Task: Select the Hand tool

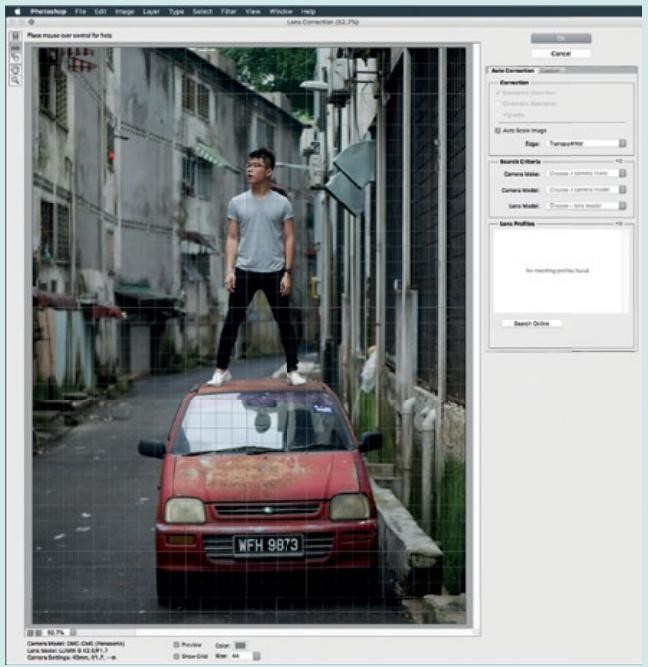Action: [15, 69]
